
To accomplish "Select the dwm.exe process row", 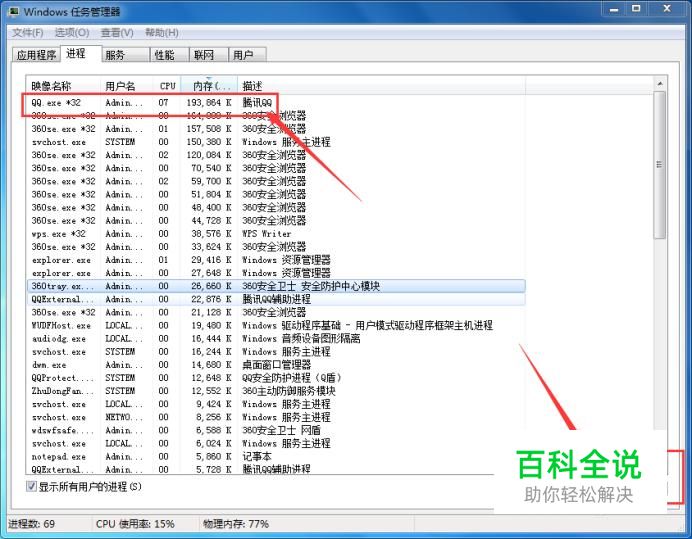I will point(276,365).
